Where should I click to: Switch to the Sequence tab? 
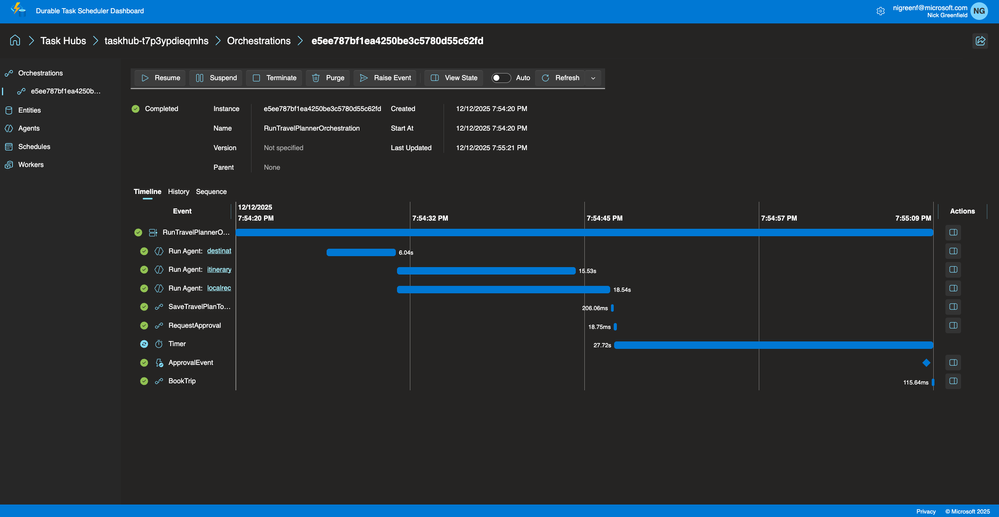point(211,192)
